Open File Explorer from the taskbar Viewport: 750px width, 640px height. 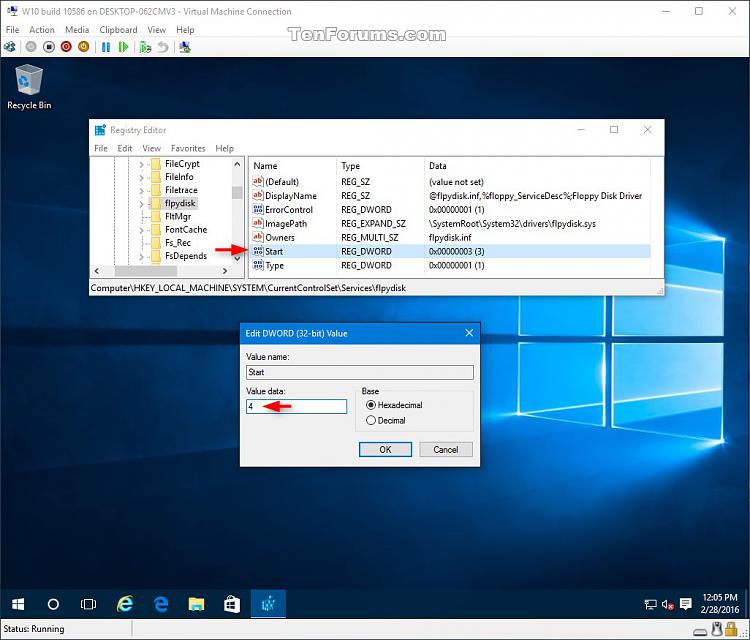(x=196, y=604)
